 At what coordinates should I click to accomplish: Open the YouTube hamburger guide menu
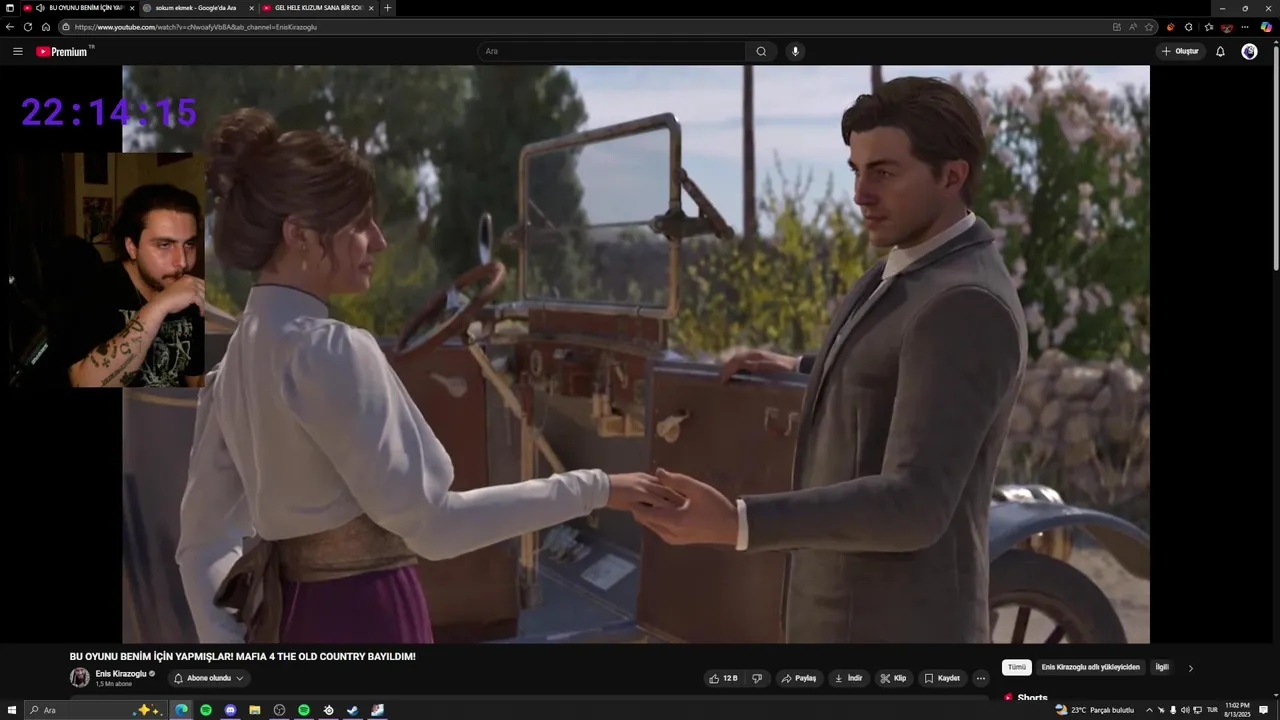pyautogui.click(x=17, y=51)
